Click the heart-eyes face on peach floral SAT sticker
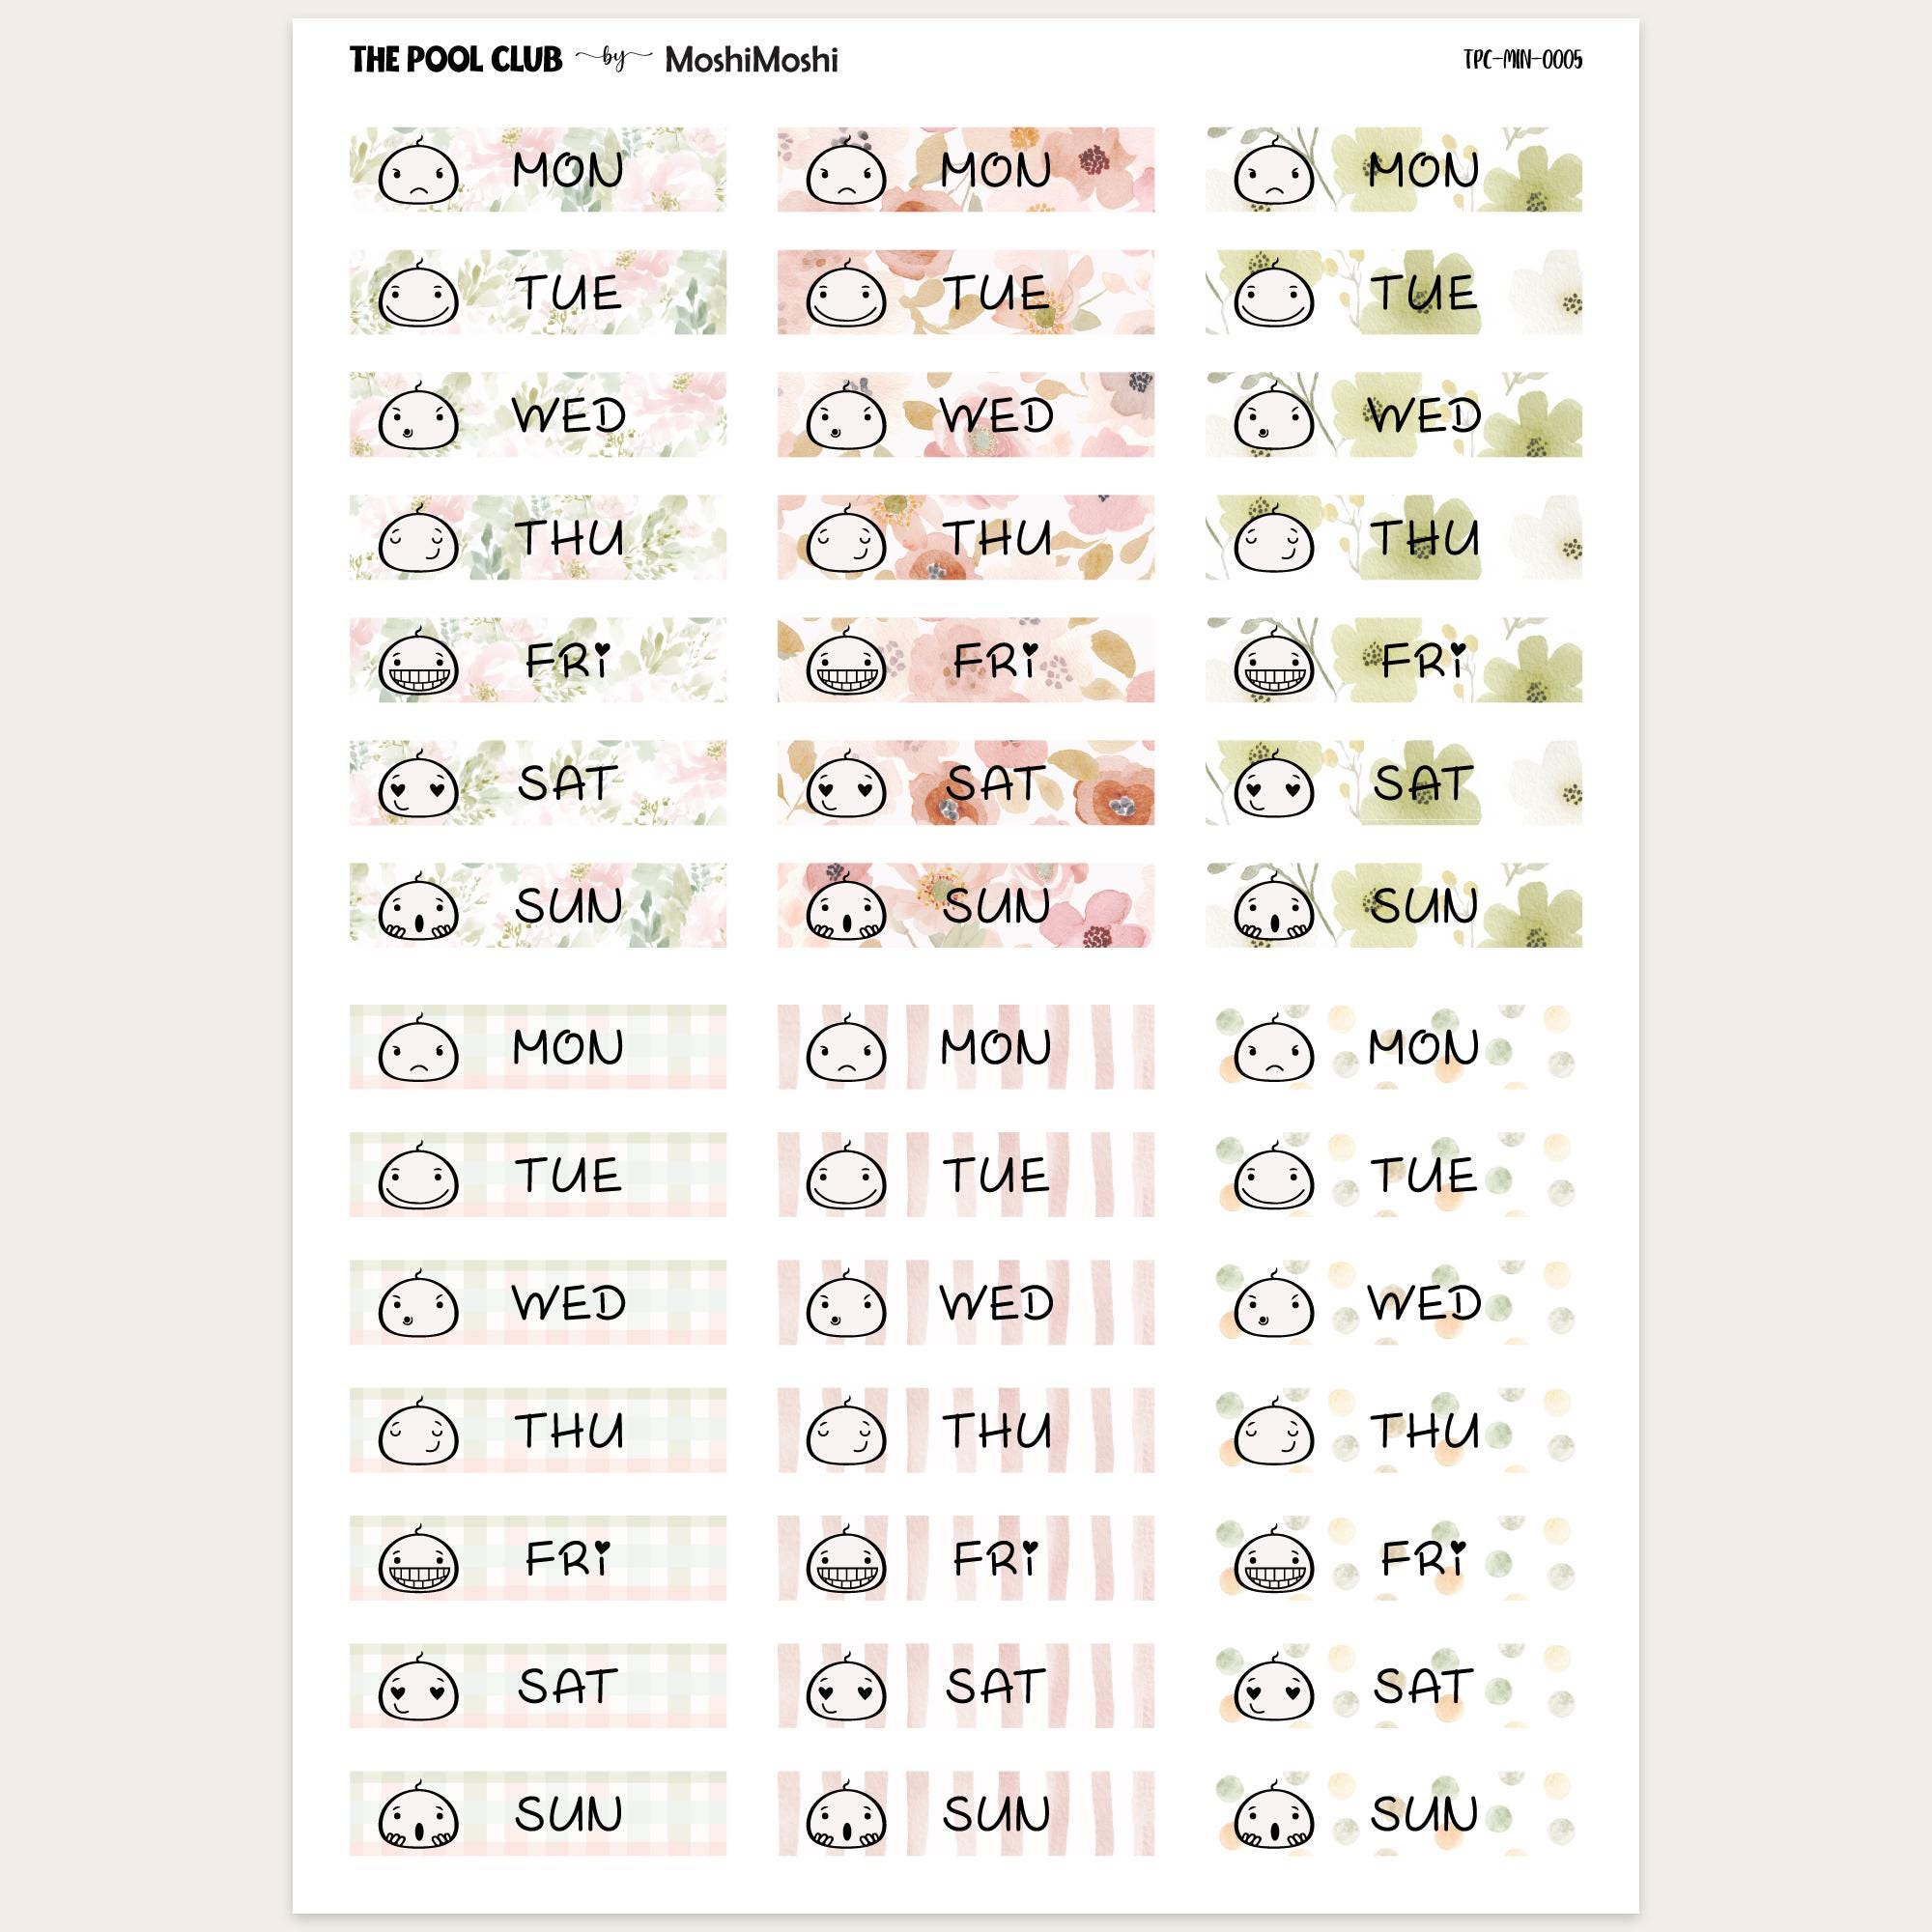The image size is (1932, 1932). coord(846,784)
